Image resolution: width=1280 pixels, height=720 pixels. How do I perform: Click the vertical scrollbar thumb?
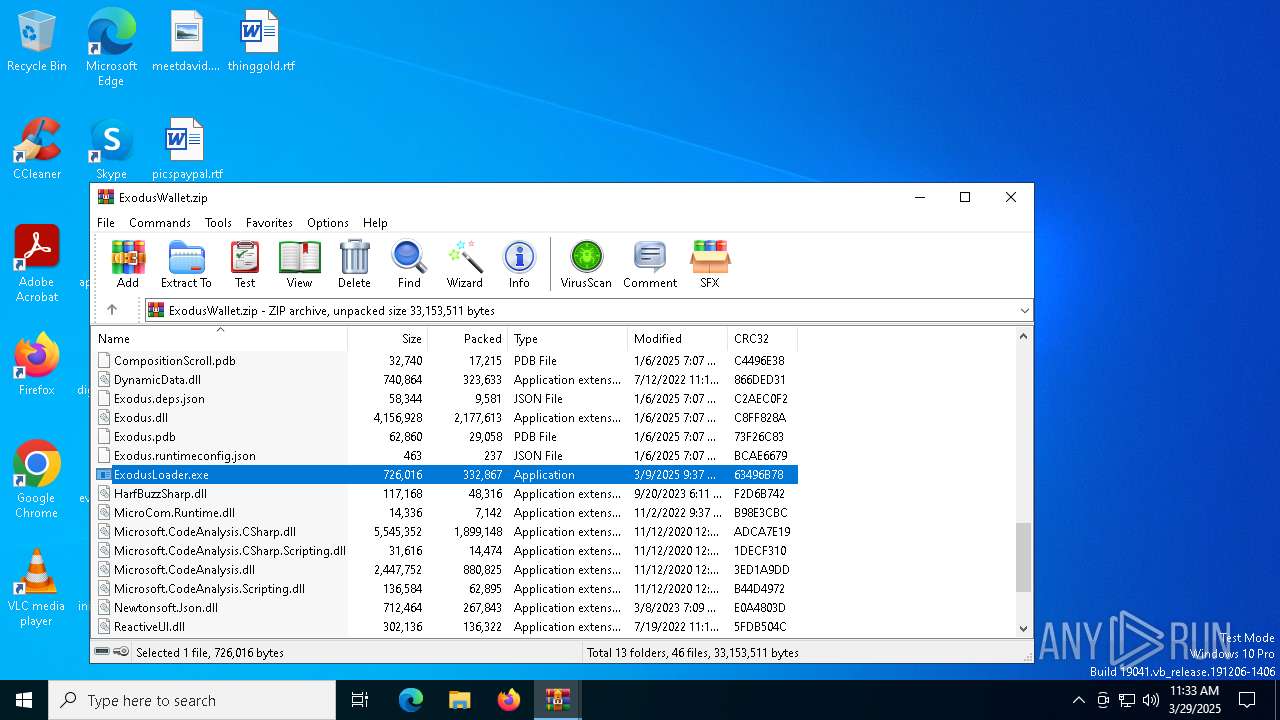[1023, 557]
